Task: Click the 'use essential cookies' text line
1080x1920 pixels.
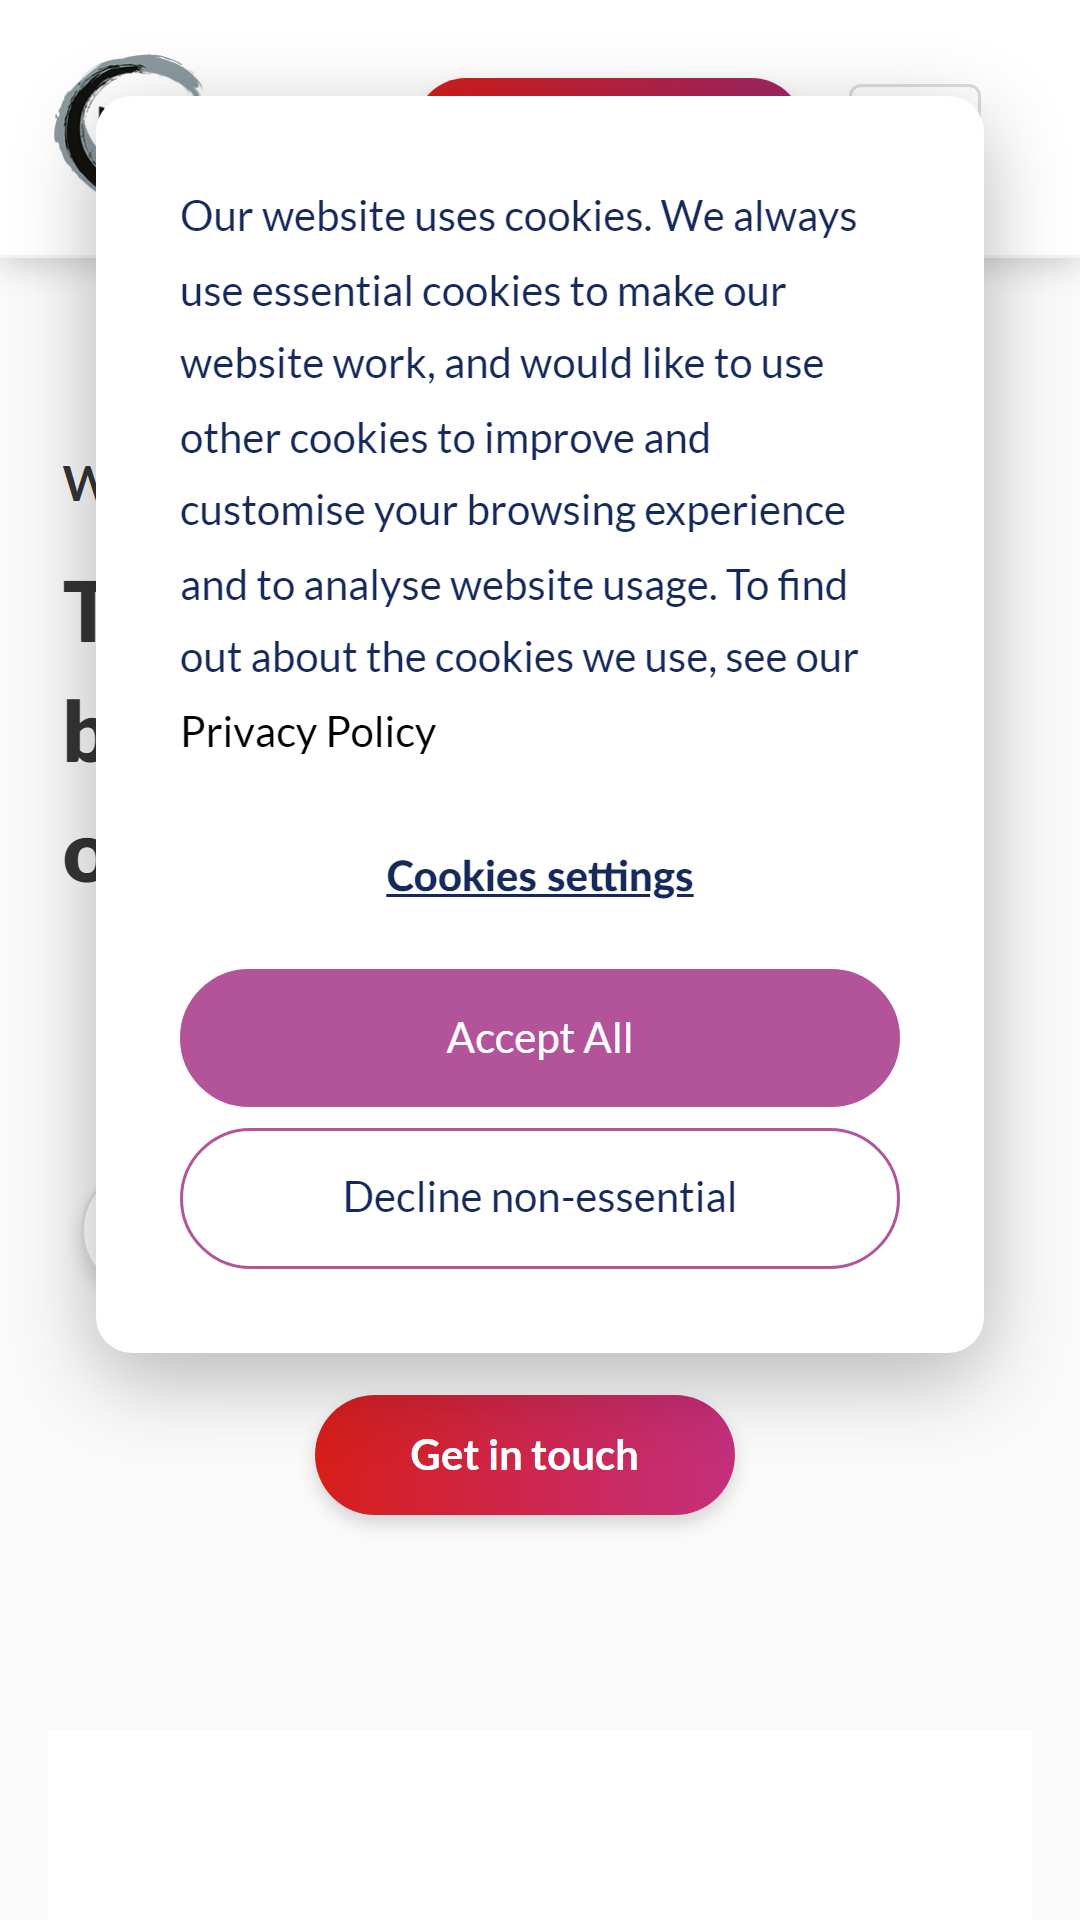Action: [x=483, y=291]
